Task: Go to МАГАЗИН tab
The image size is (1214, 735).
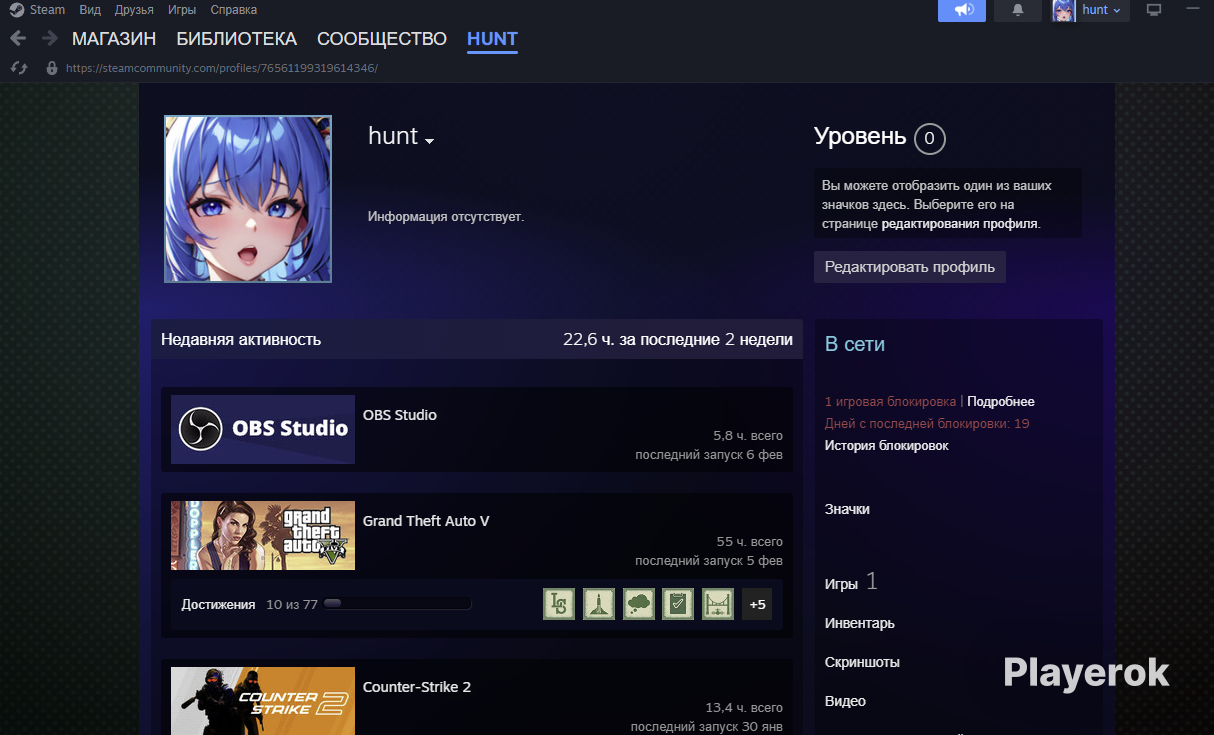Action: click(114, 39)
